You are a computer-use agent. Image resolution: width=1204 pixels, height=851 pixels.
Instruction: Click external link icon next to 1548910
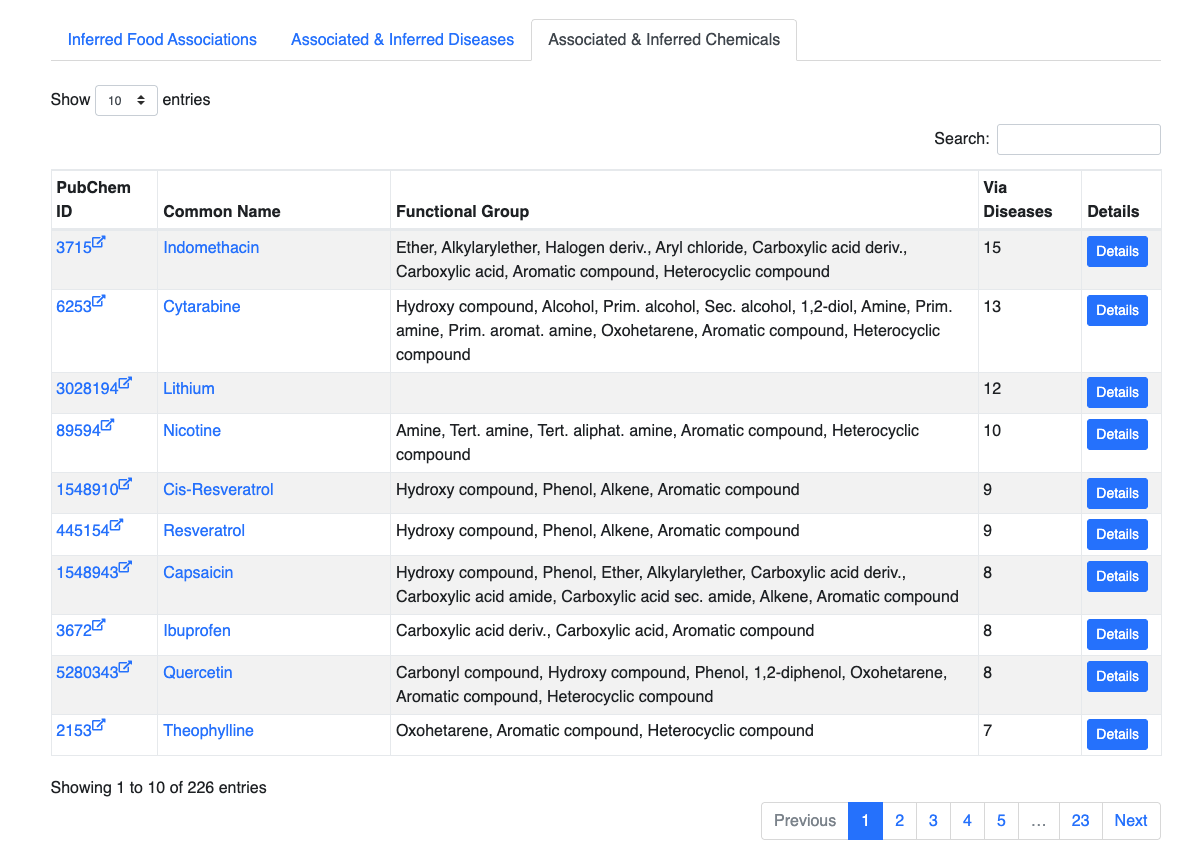[125, 485]
